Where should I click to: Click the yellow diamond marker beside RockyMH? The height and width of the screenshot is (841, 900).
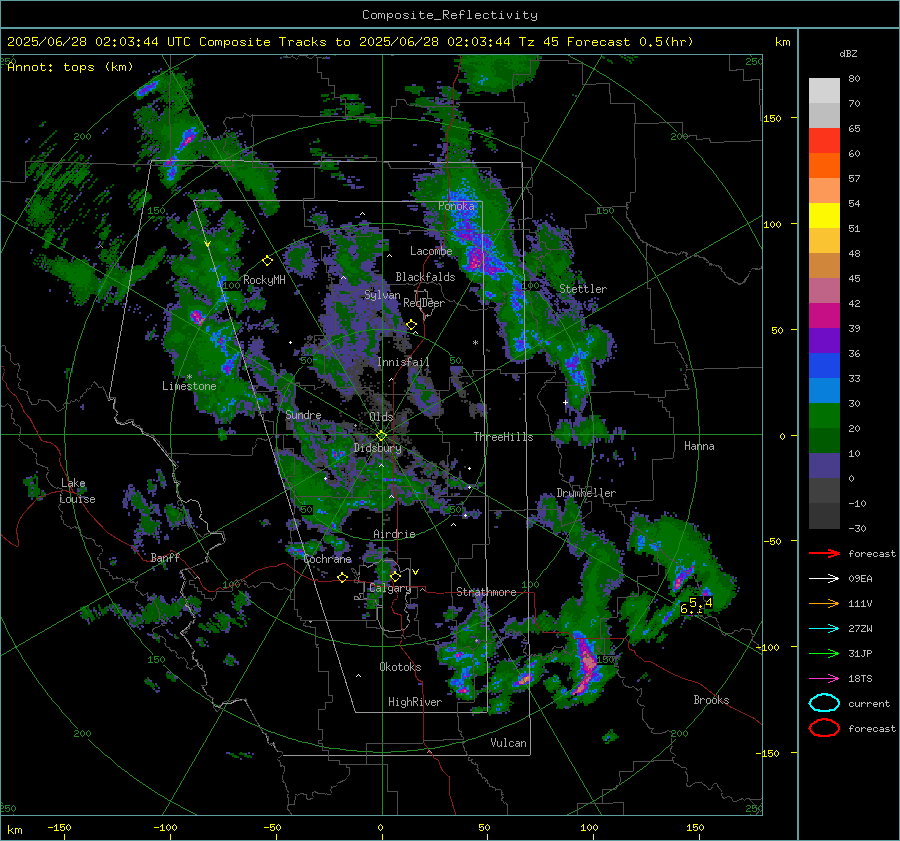tap(267, 261)
